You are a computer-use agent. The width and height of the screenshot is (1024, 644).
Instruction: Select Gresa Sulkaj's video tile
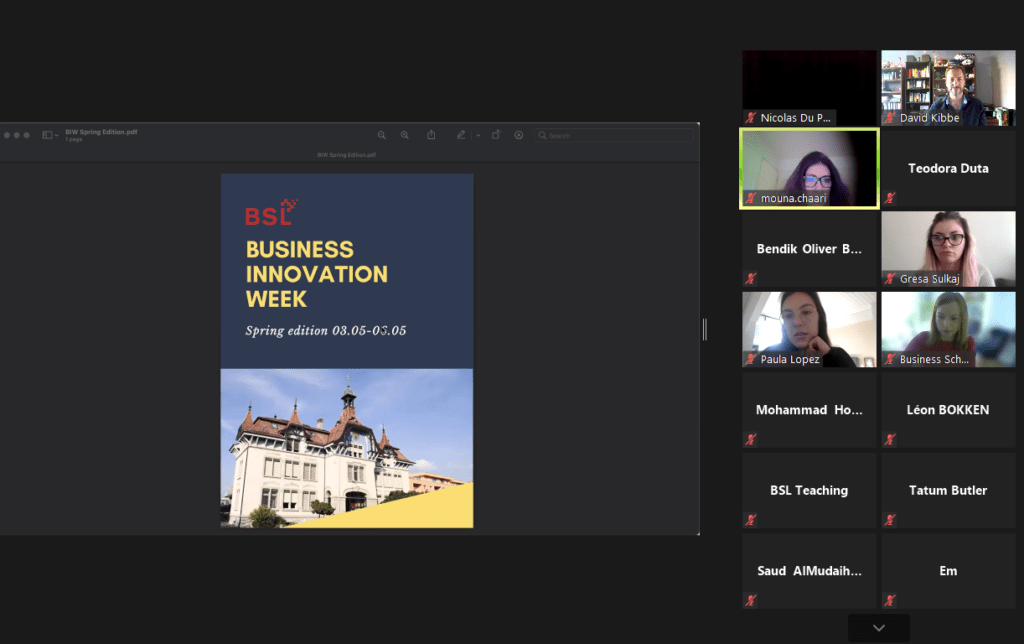tap(947, 249)
